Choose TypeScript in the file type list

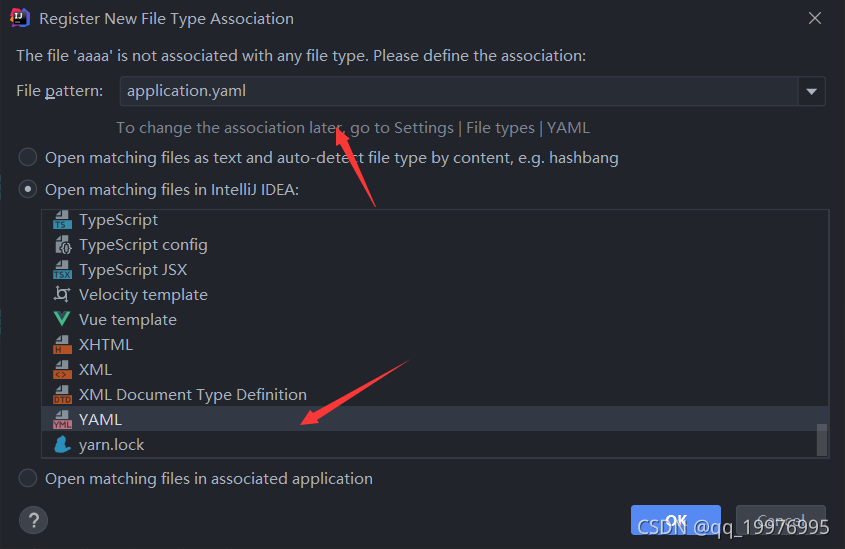click(435, 220)
